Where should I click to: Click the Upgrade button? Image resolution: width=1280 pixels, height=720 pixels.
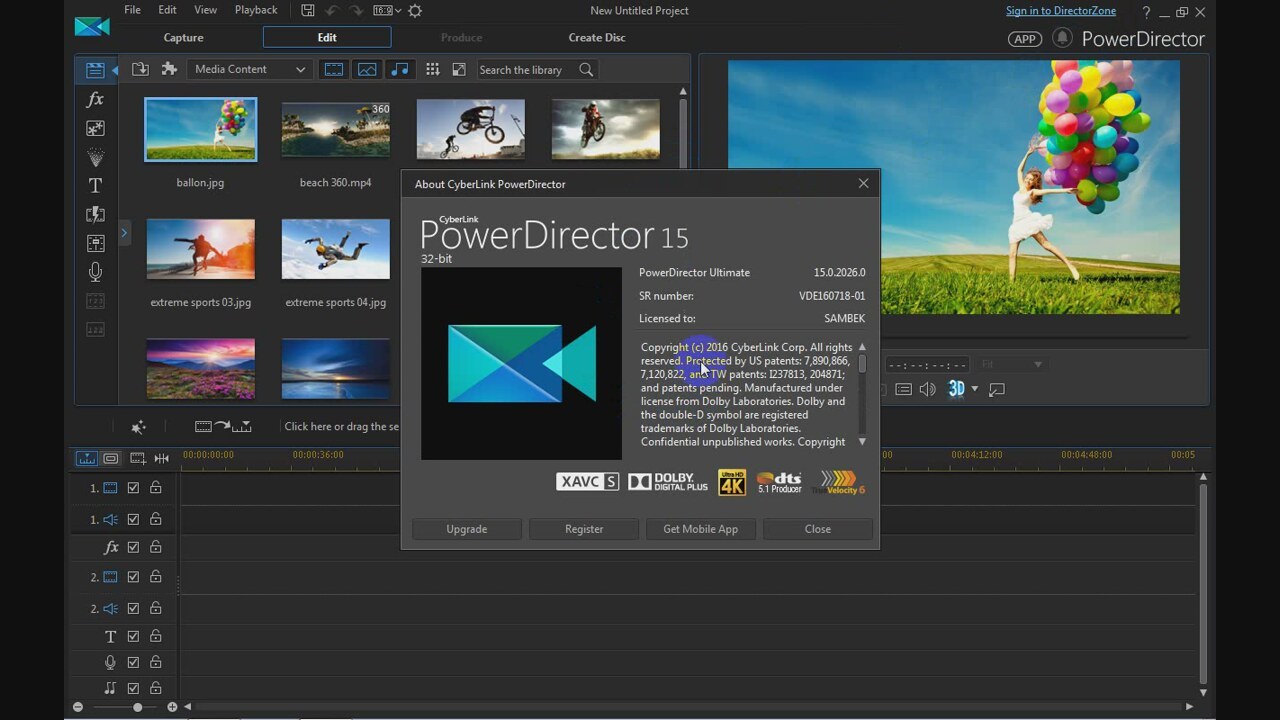pos(466,529)
